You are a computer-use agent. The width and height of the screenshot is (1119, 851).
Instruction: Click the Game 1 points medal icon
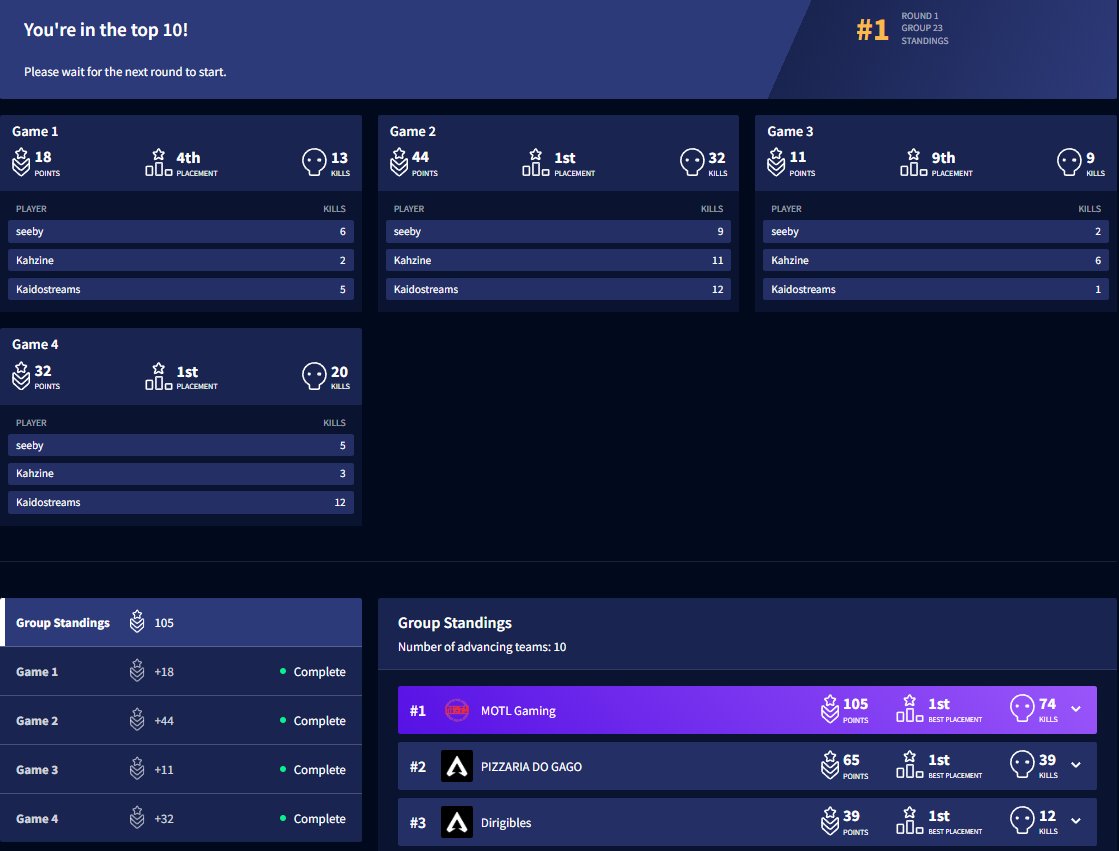[x=21, y=162]
